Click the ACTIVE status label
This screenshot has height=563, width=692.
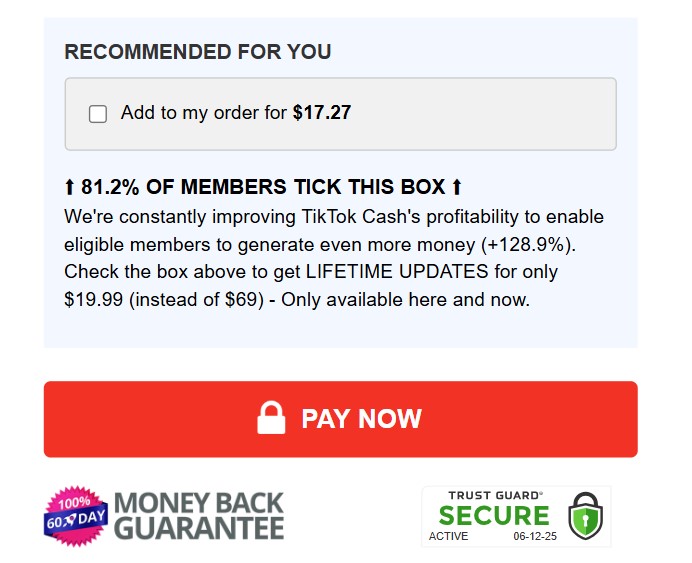448,537
